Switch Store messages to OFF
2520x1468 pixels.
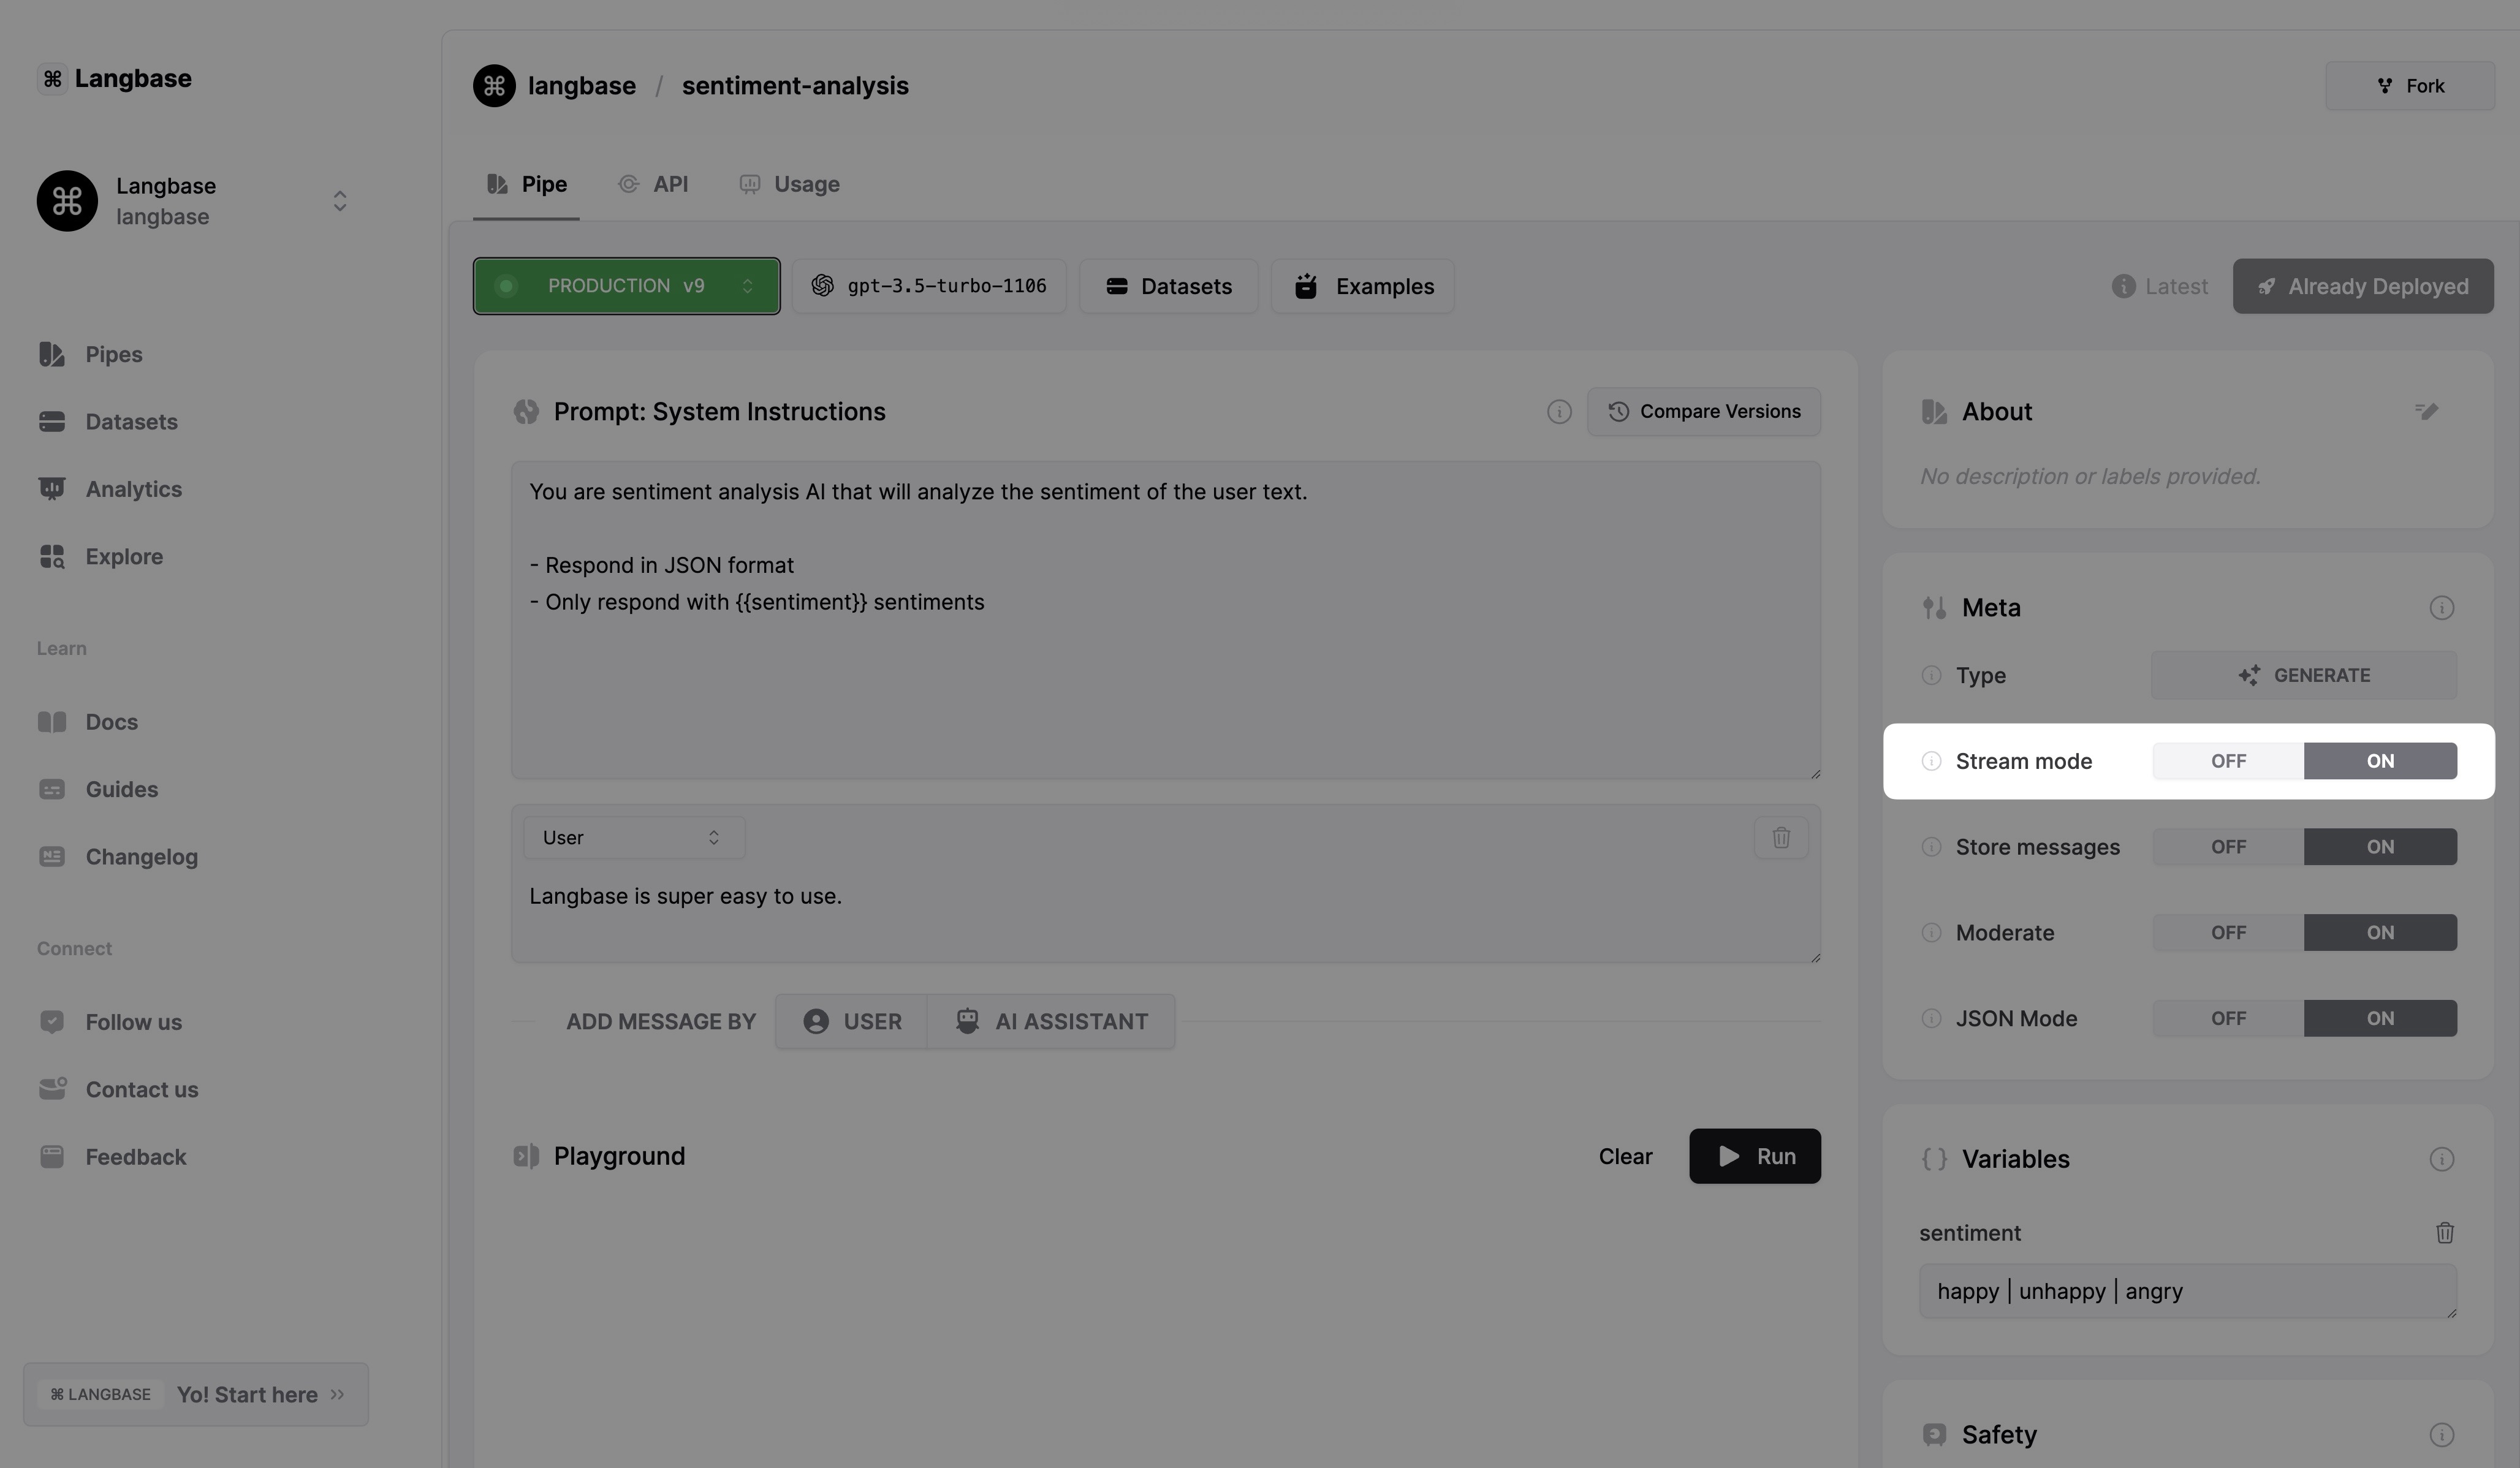pos(2227,847)
